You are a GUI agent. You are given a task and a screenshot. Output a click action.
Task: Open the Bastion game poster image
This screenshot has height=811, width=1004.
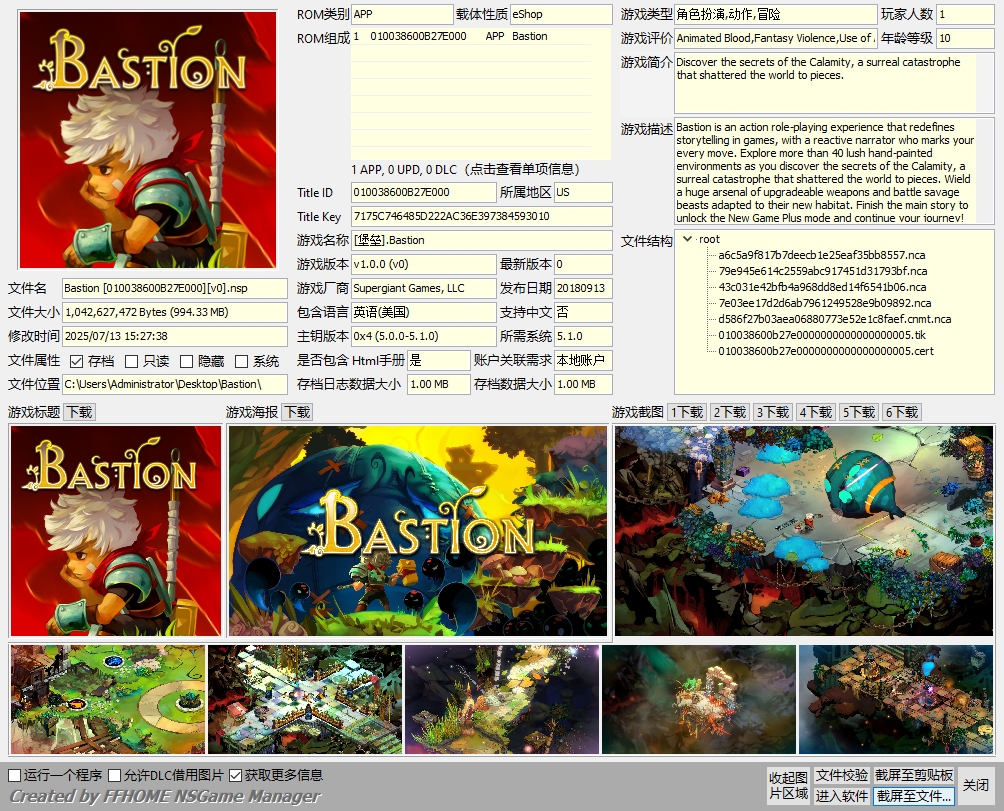tap(418, 531)
